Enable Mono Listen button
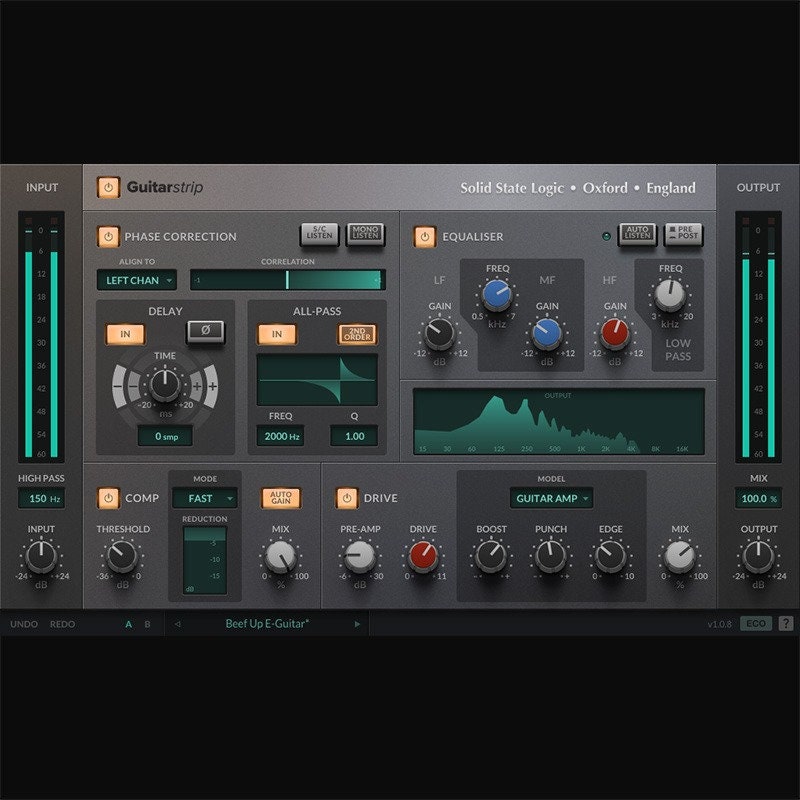 365,234
